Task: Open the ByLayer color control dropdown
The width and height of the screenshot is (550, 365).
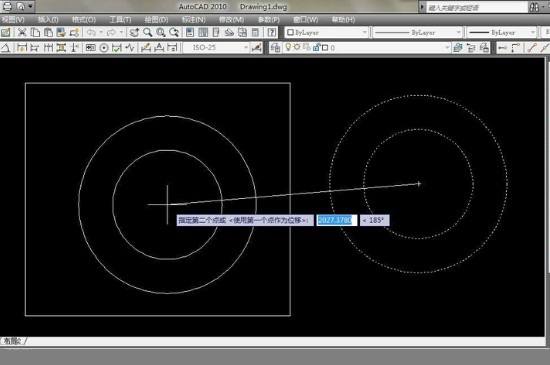Action: (326, 33)
